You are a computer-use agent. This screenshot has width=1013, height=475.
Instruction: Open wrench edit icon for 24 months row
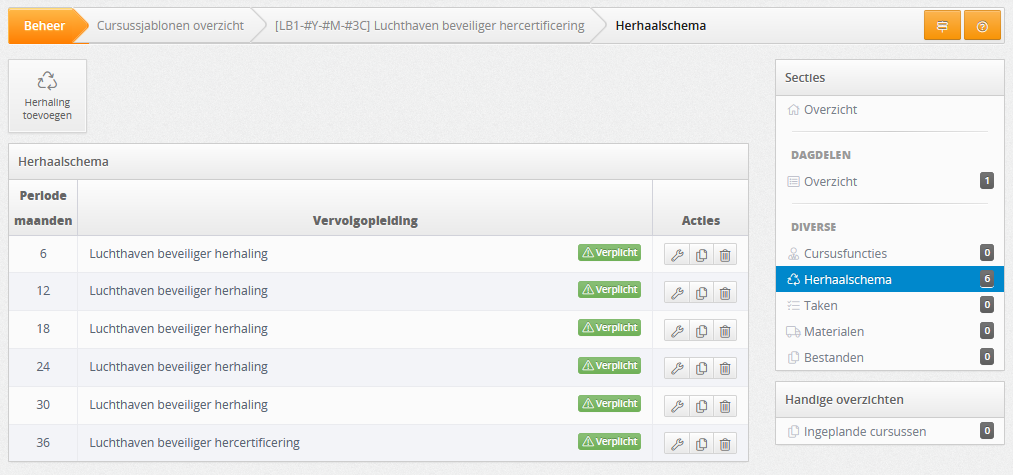676,368
